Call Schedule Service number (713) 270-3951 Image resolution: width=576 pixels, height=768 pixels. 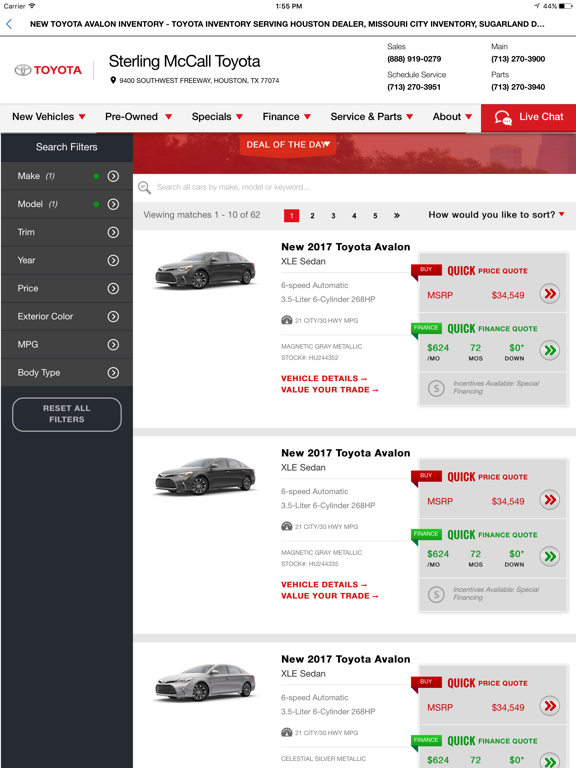pyautogui.click(x=414, y=87)
